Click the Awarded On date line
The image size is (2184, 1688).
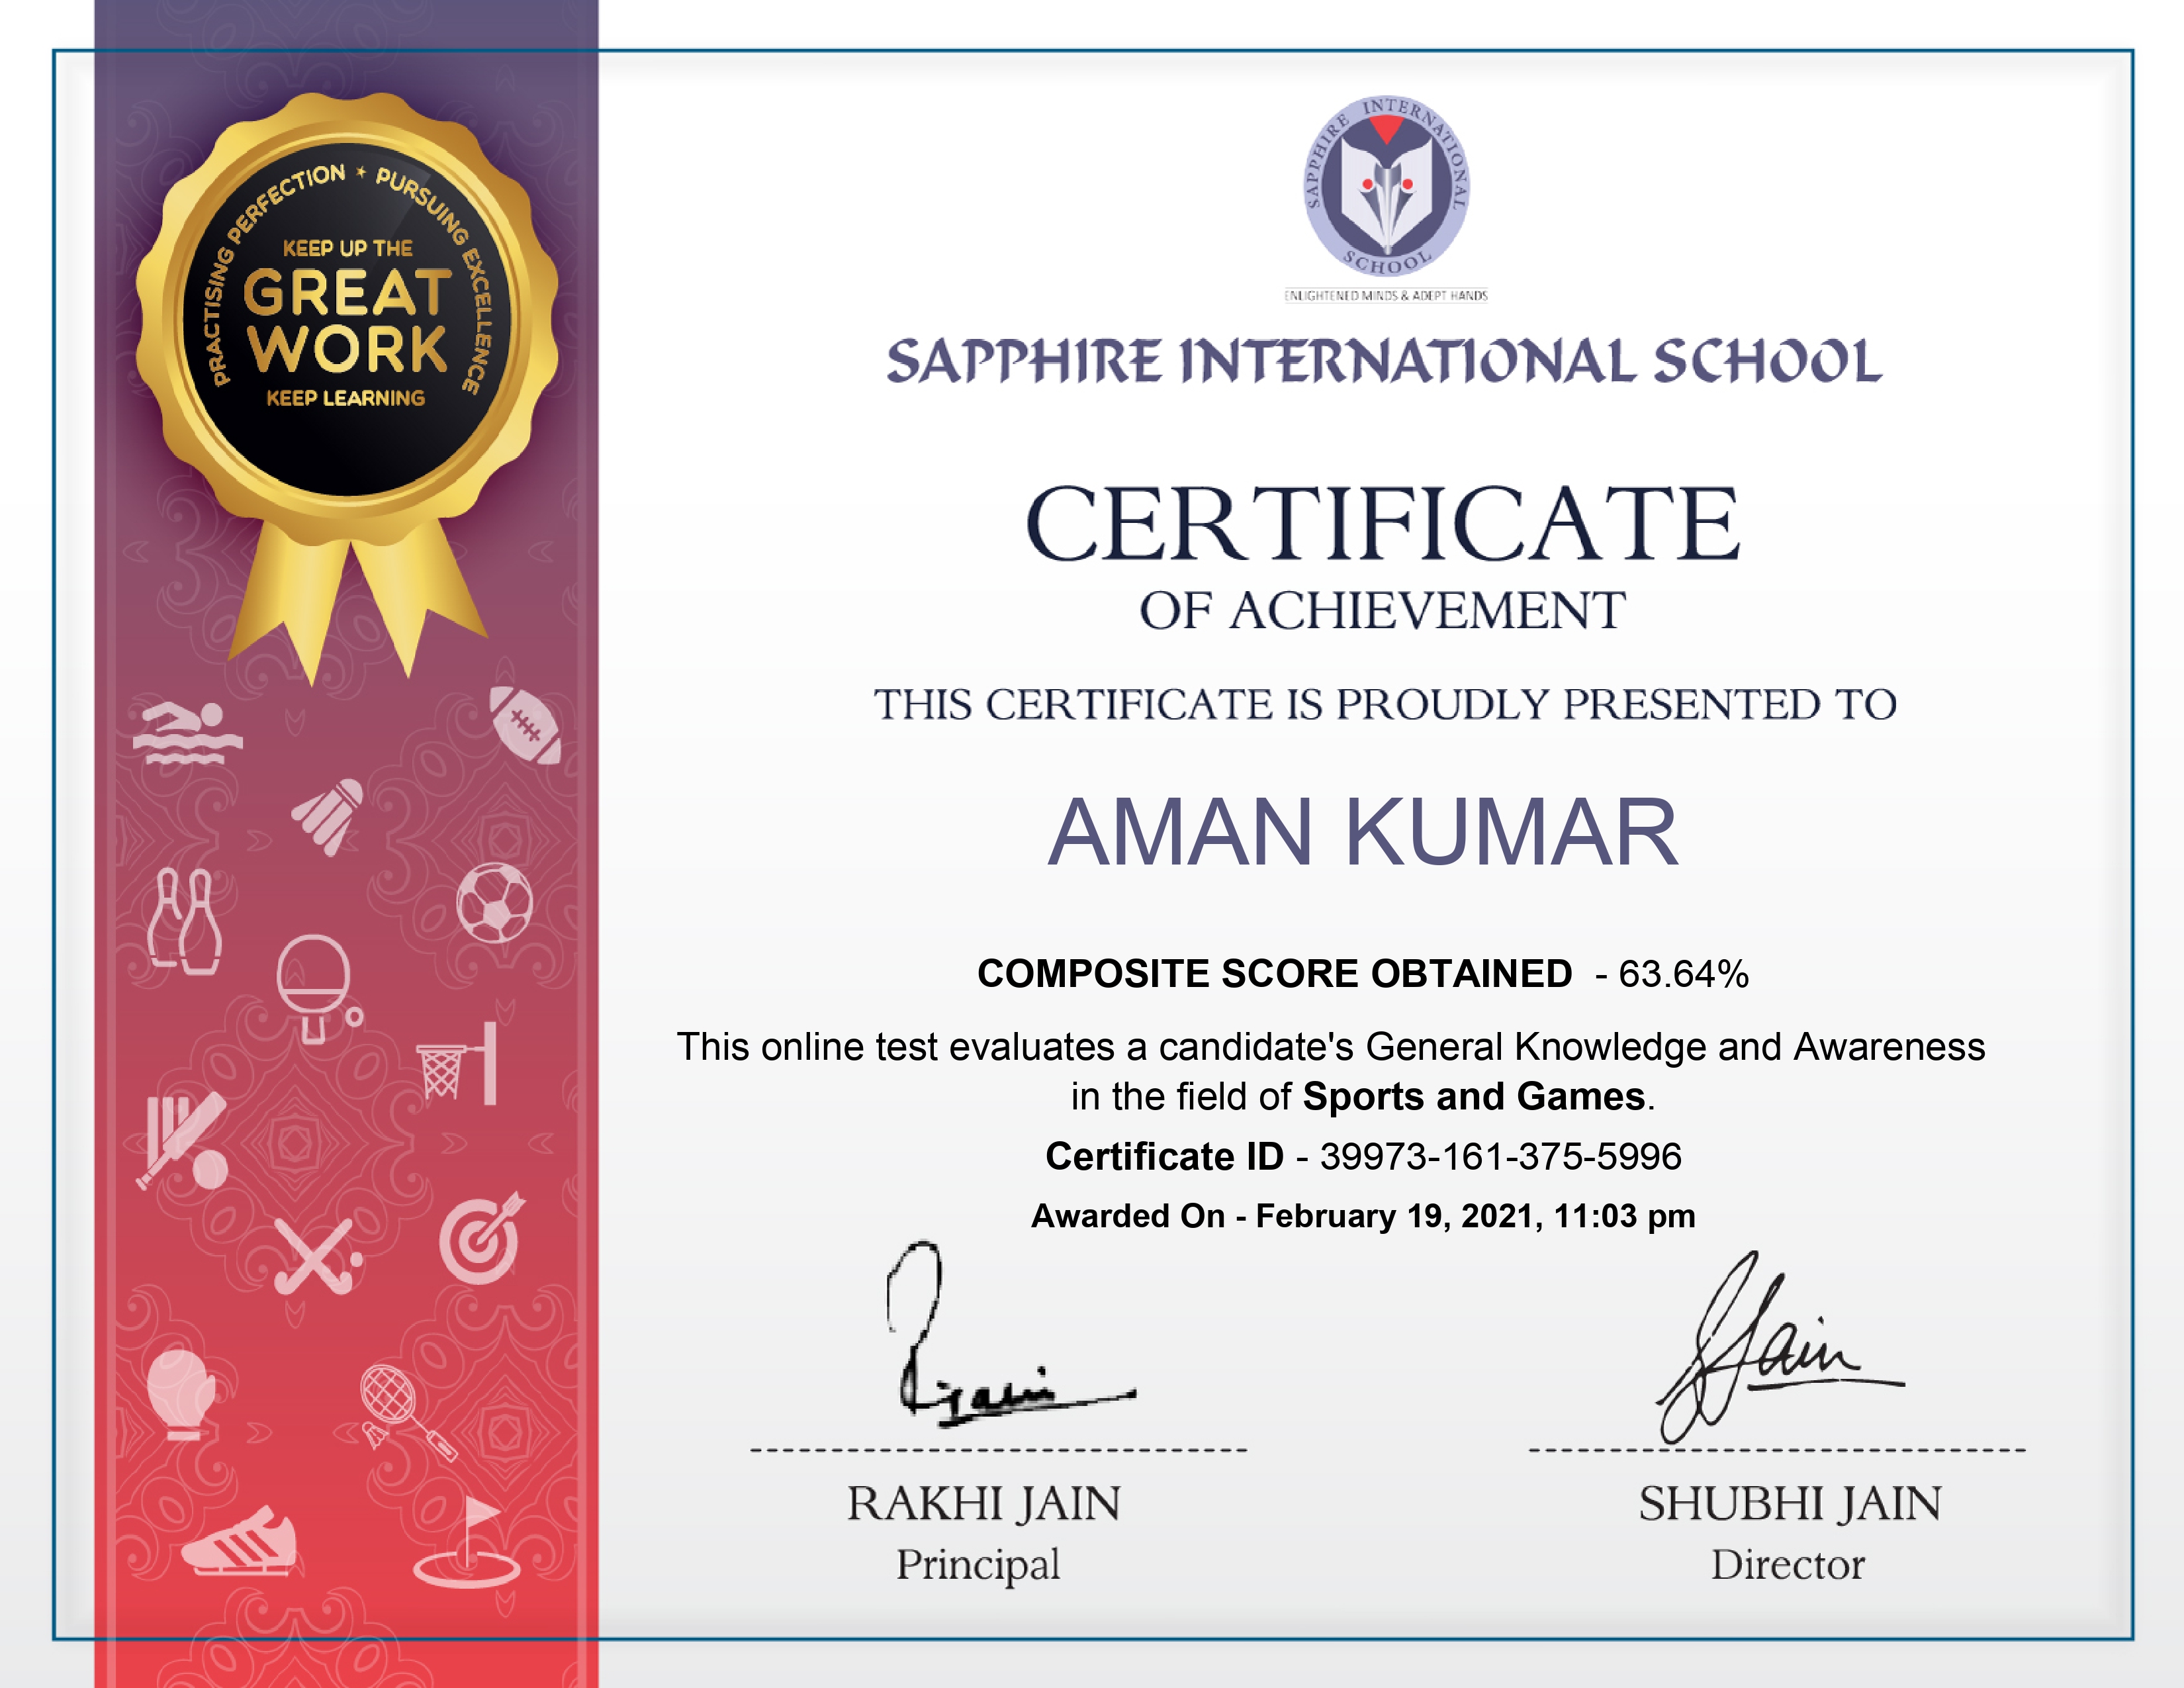1363,1216
